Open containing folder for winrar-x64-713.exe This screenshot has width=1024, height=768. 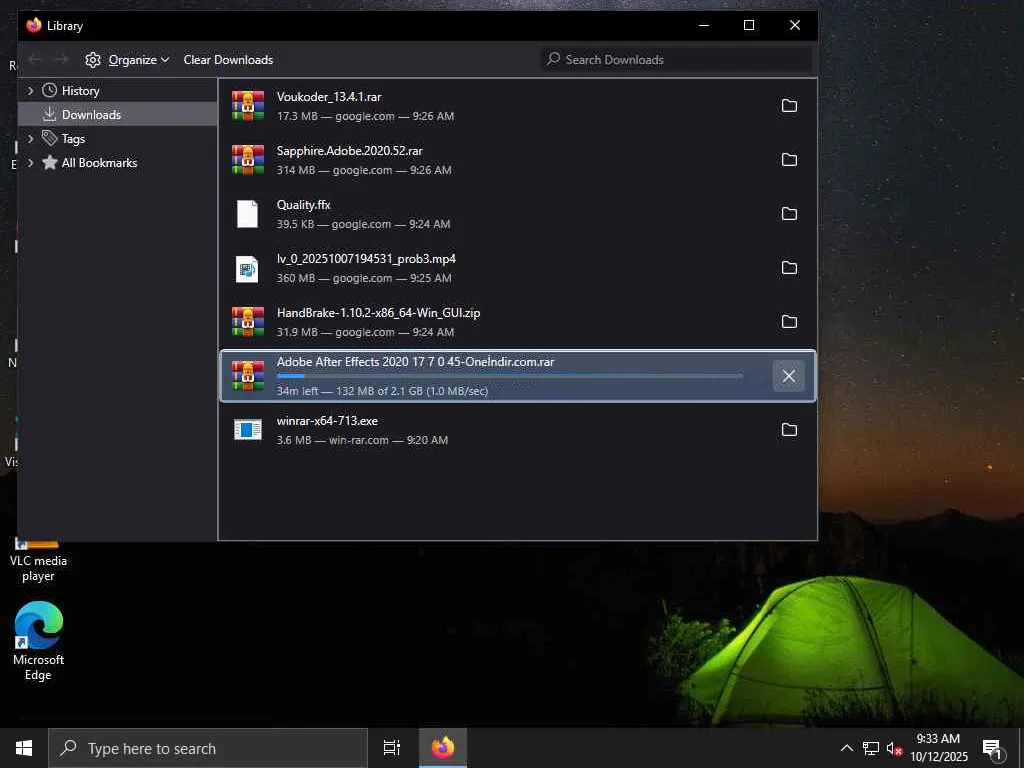pyautogui.click(x=789, y=430)
